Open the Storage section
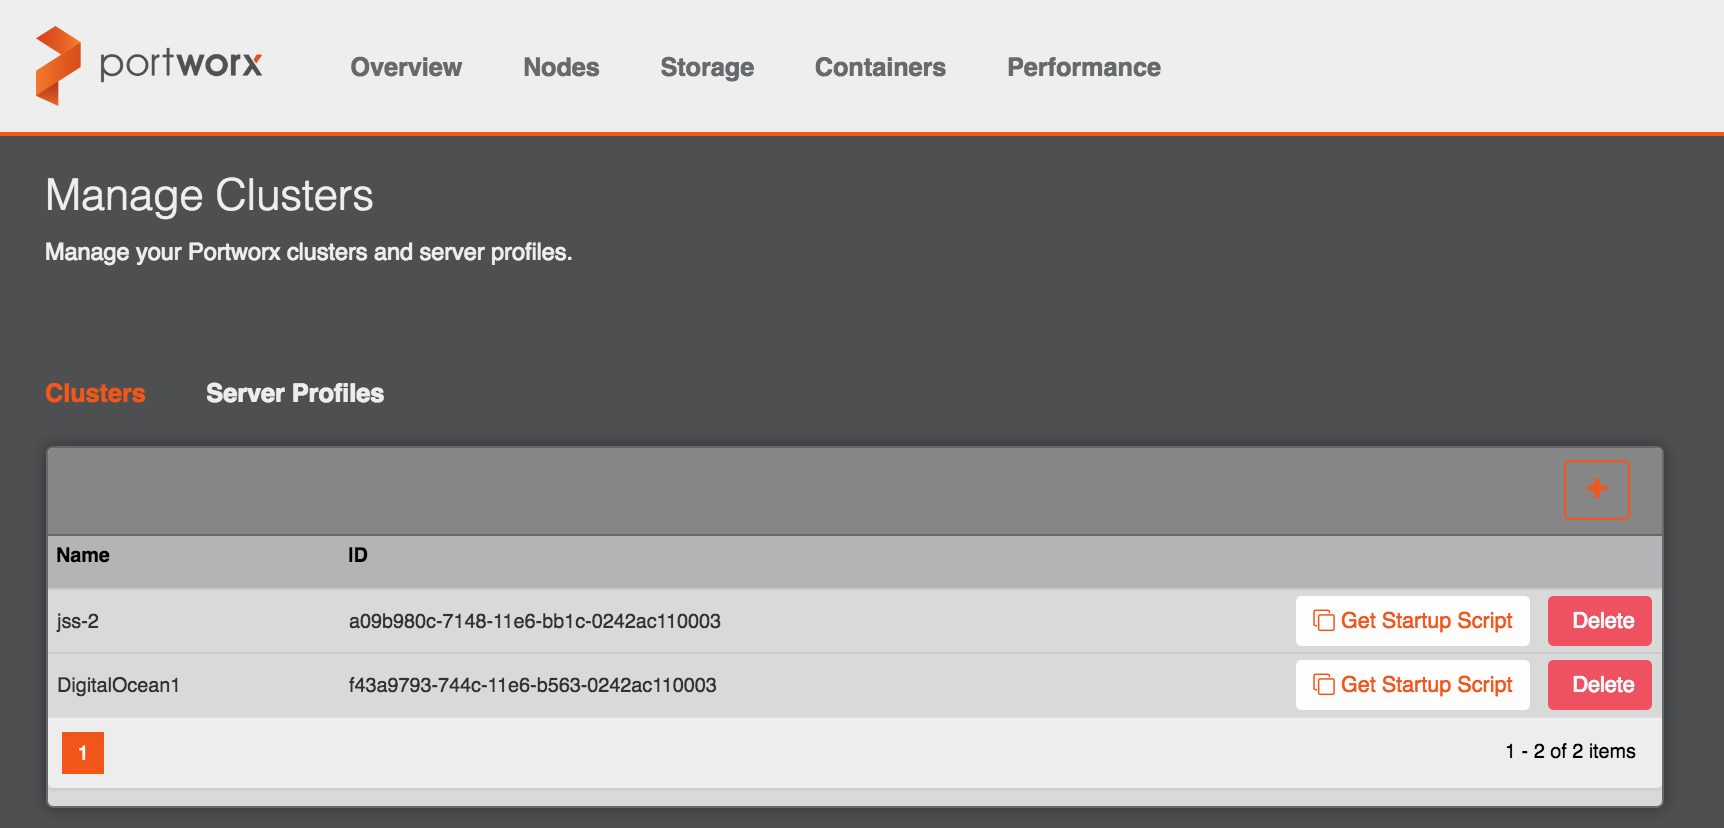 tap(707, 67)
